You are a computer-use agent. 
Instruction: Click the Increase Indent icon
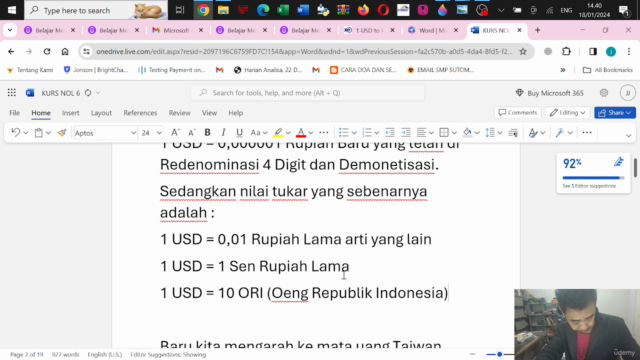406,133
